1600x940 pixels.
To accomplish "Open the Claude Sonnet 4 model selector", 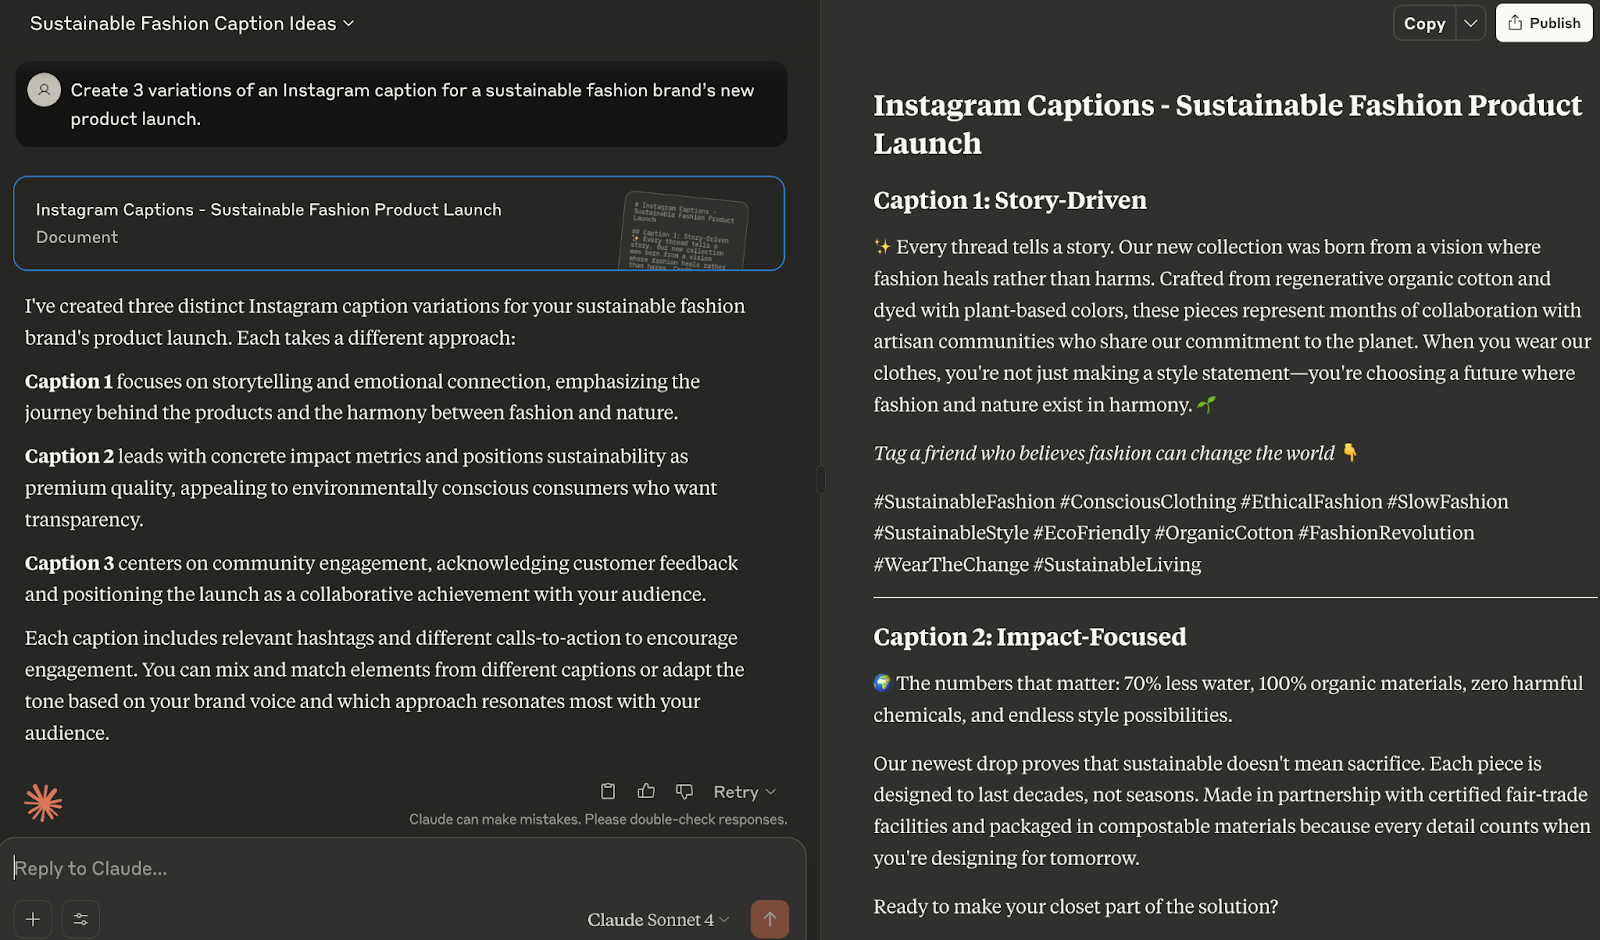I will click(x=658, y=920).
